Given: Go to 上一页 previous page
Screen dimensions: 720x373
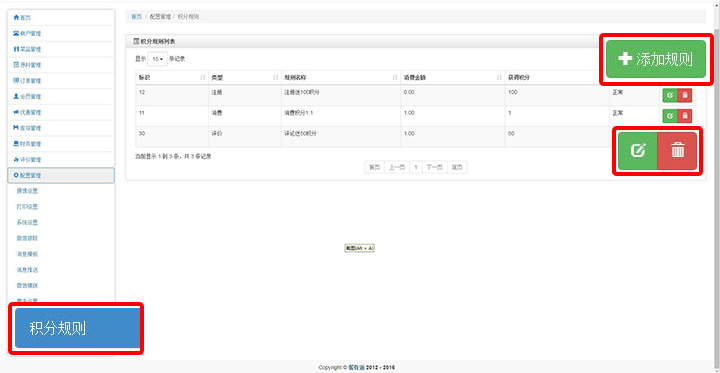Looking at the screenshot, I should click(397, 167).
